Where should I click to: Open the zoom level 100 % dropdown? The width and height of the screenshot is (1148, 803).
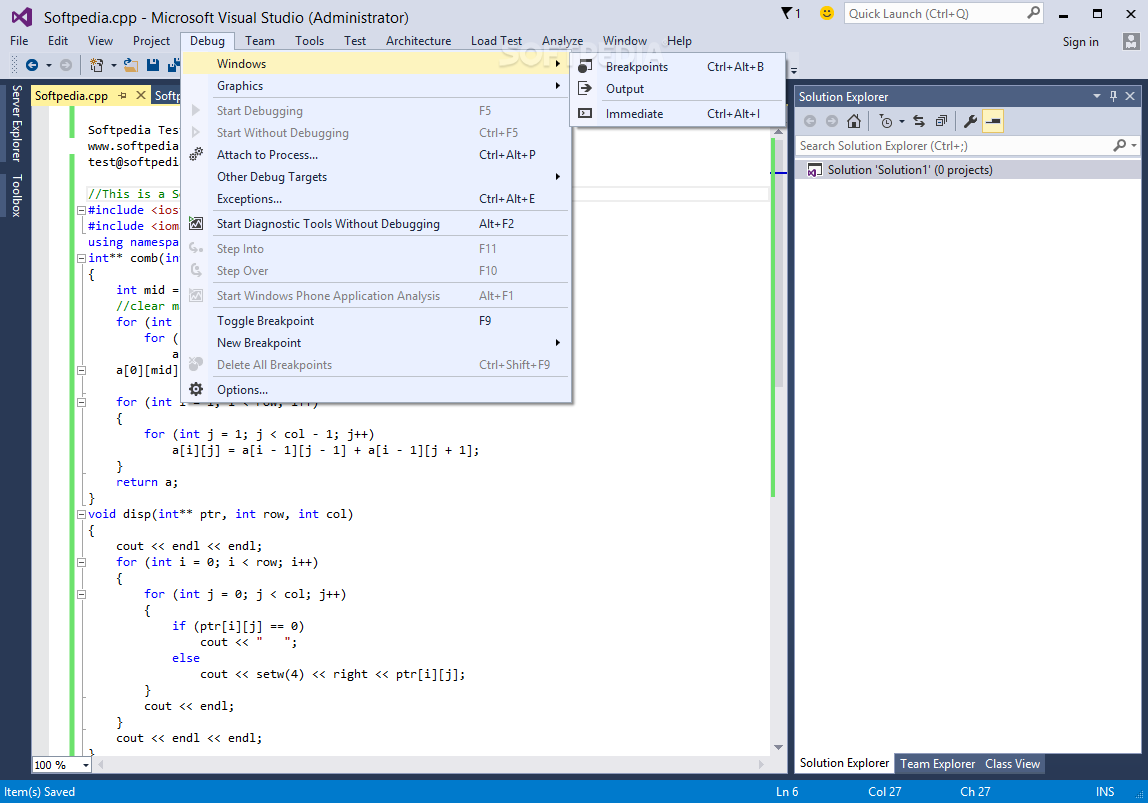[x=86, y=765]
